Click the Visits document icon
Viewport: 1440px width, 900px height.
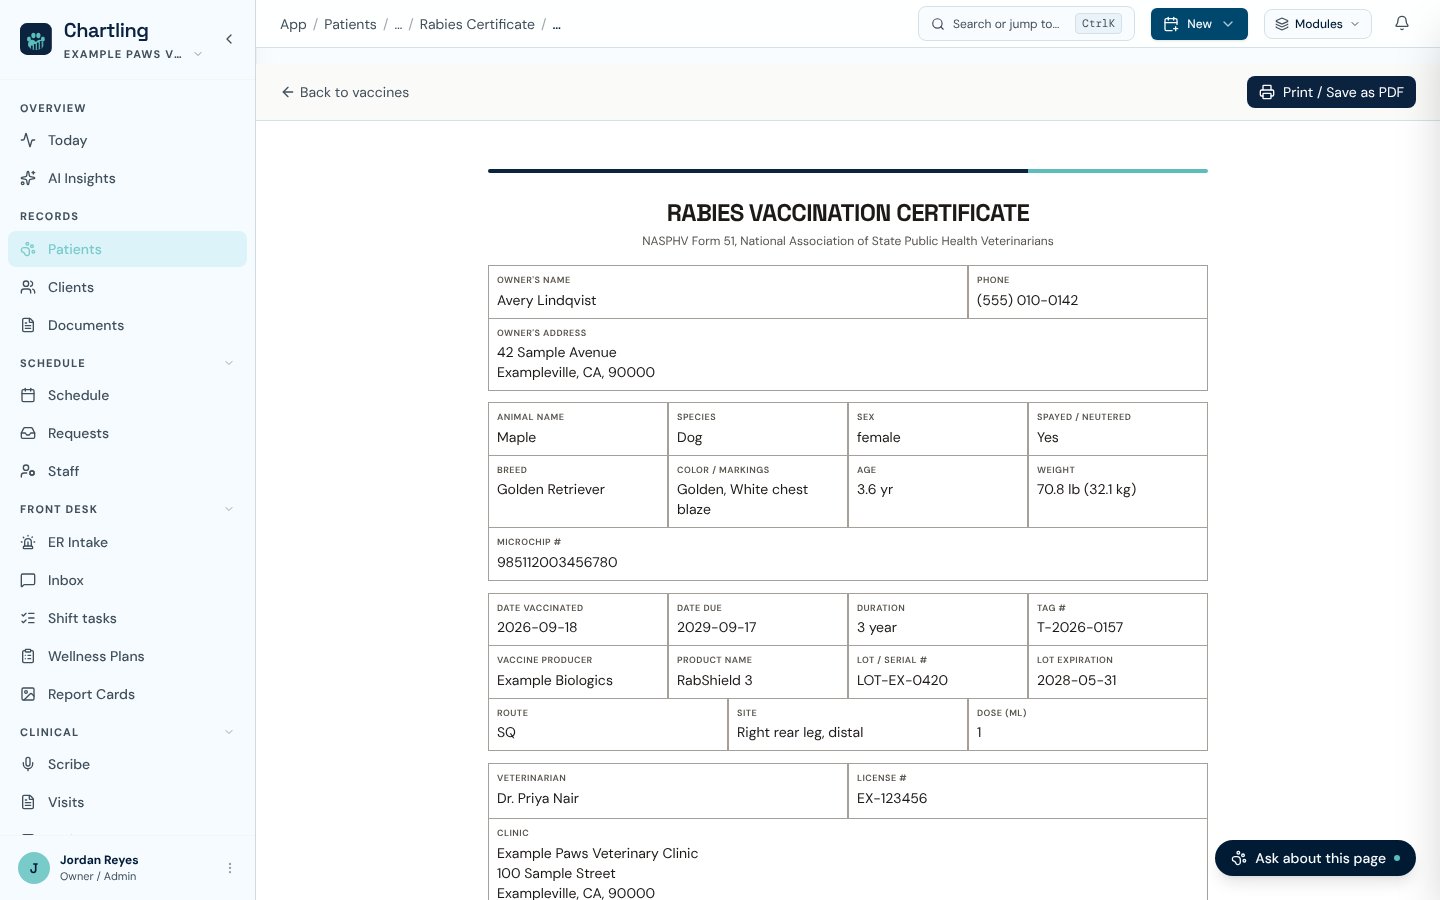tap(28, 802)
